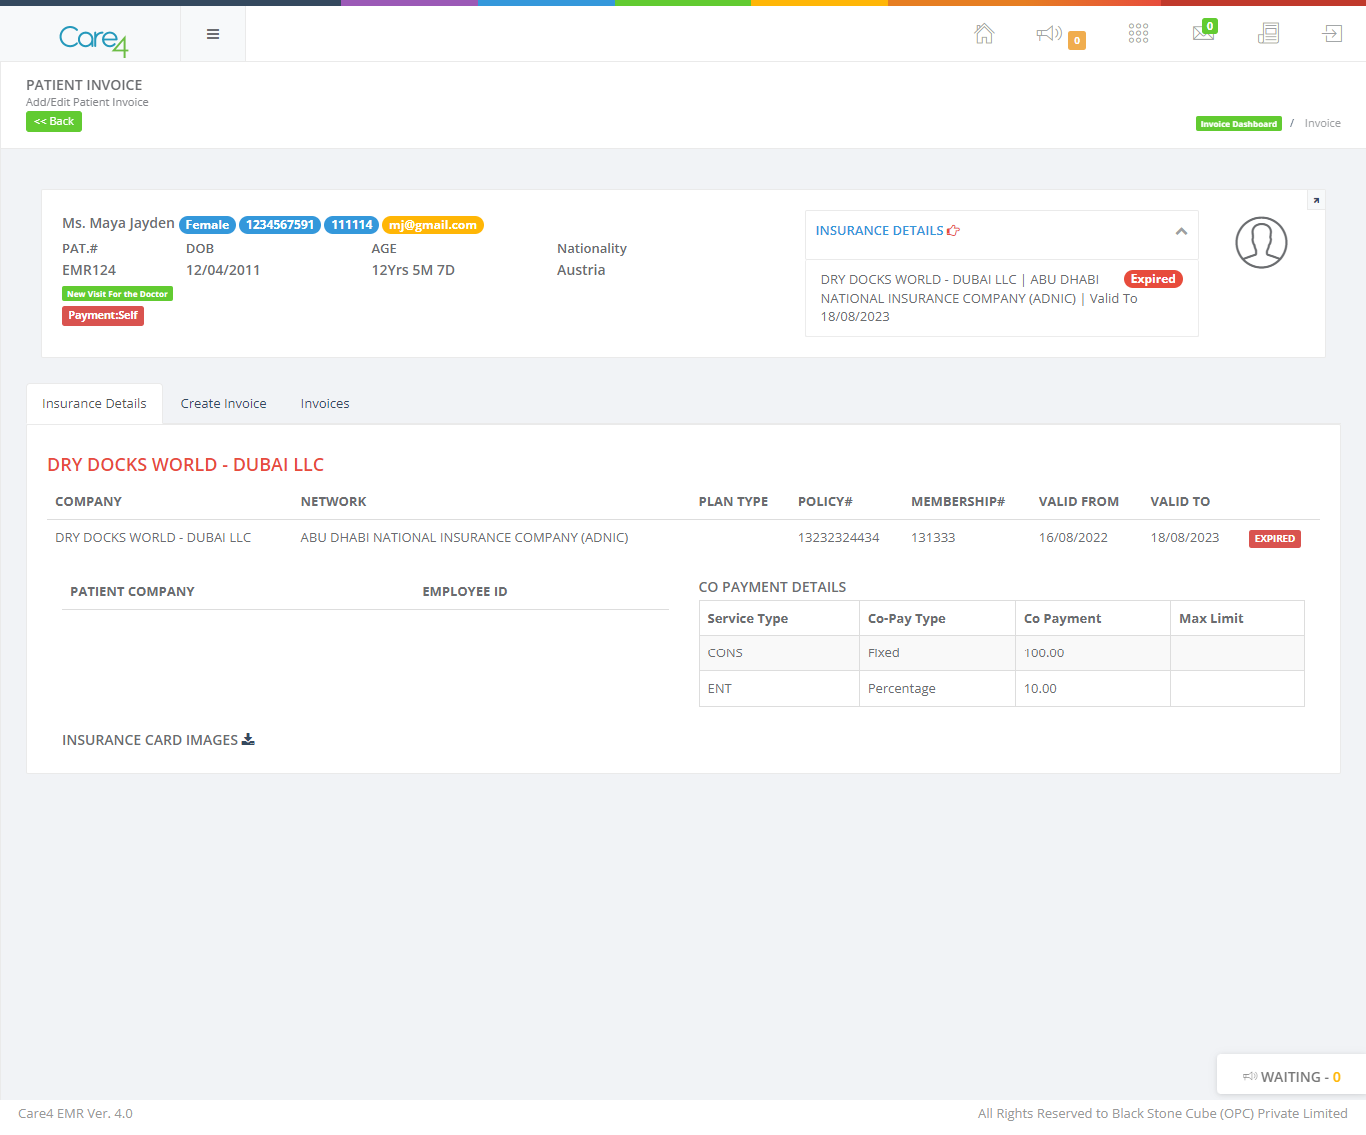Viewport: 1366px width, 1135px height.
Task: Open announcements megaphone icon in header
Action: point(1049,34)
